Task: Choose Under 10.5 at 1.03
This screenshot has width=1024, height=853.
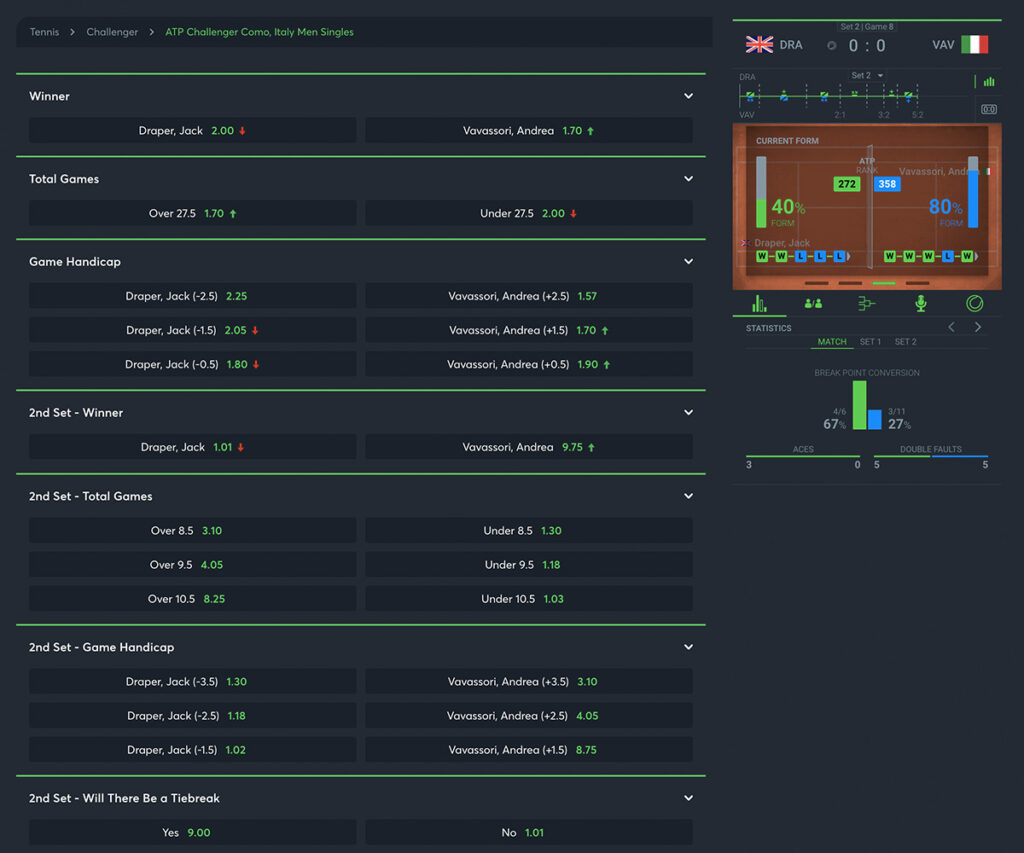Action: pyautogui.click(x=529, y=599)
